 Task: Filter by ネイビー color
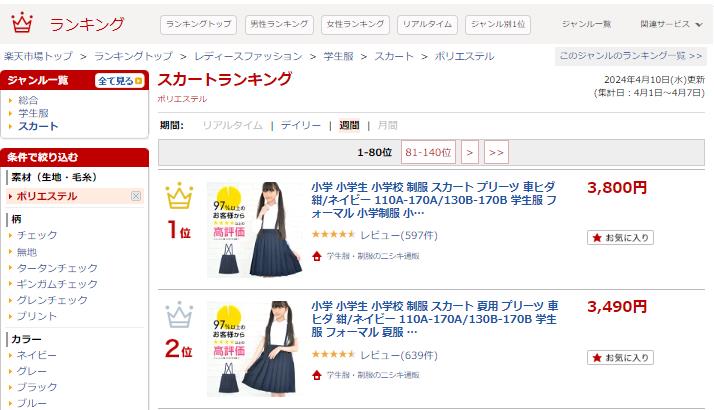click(36, 355)
